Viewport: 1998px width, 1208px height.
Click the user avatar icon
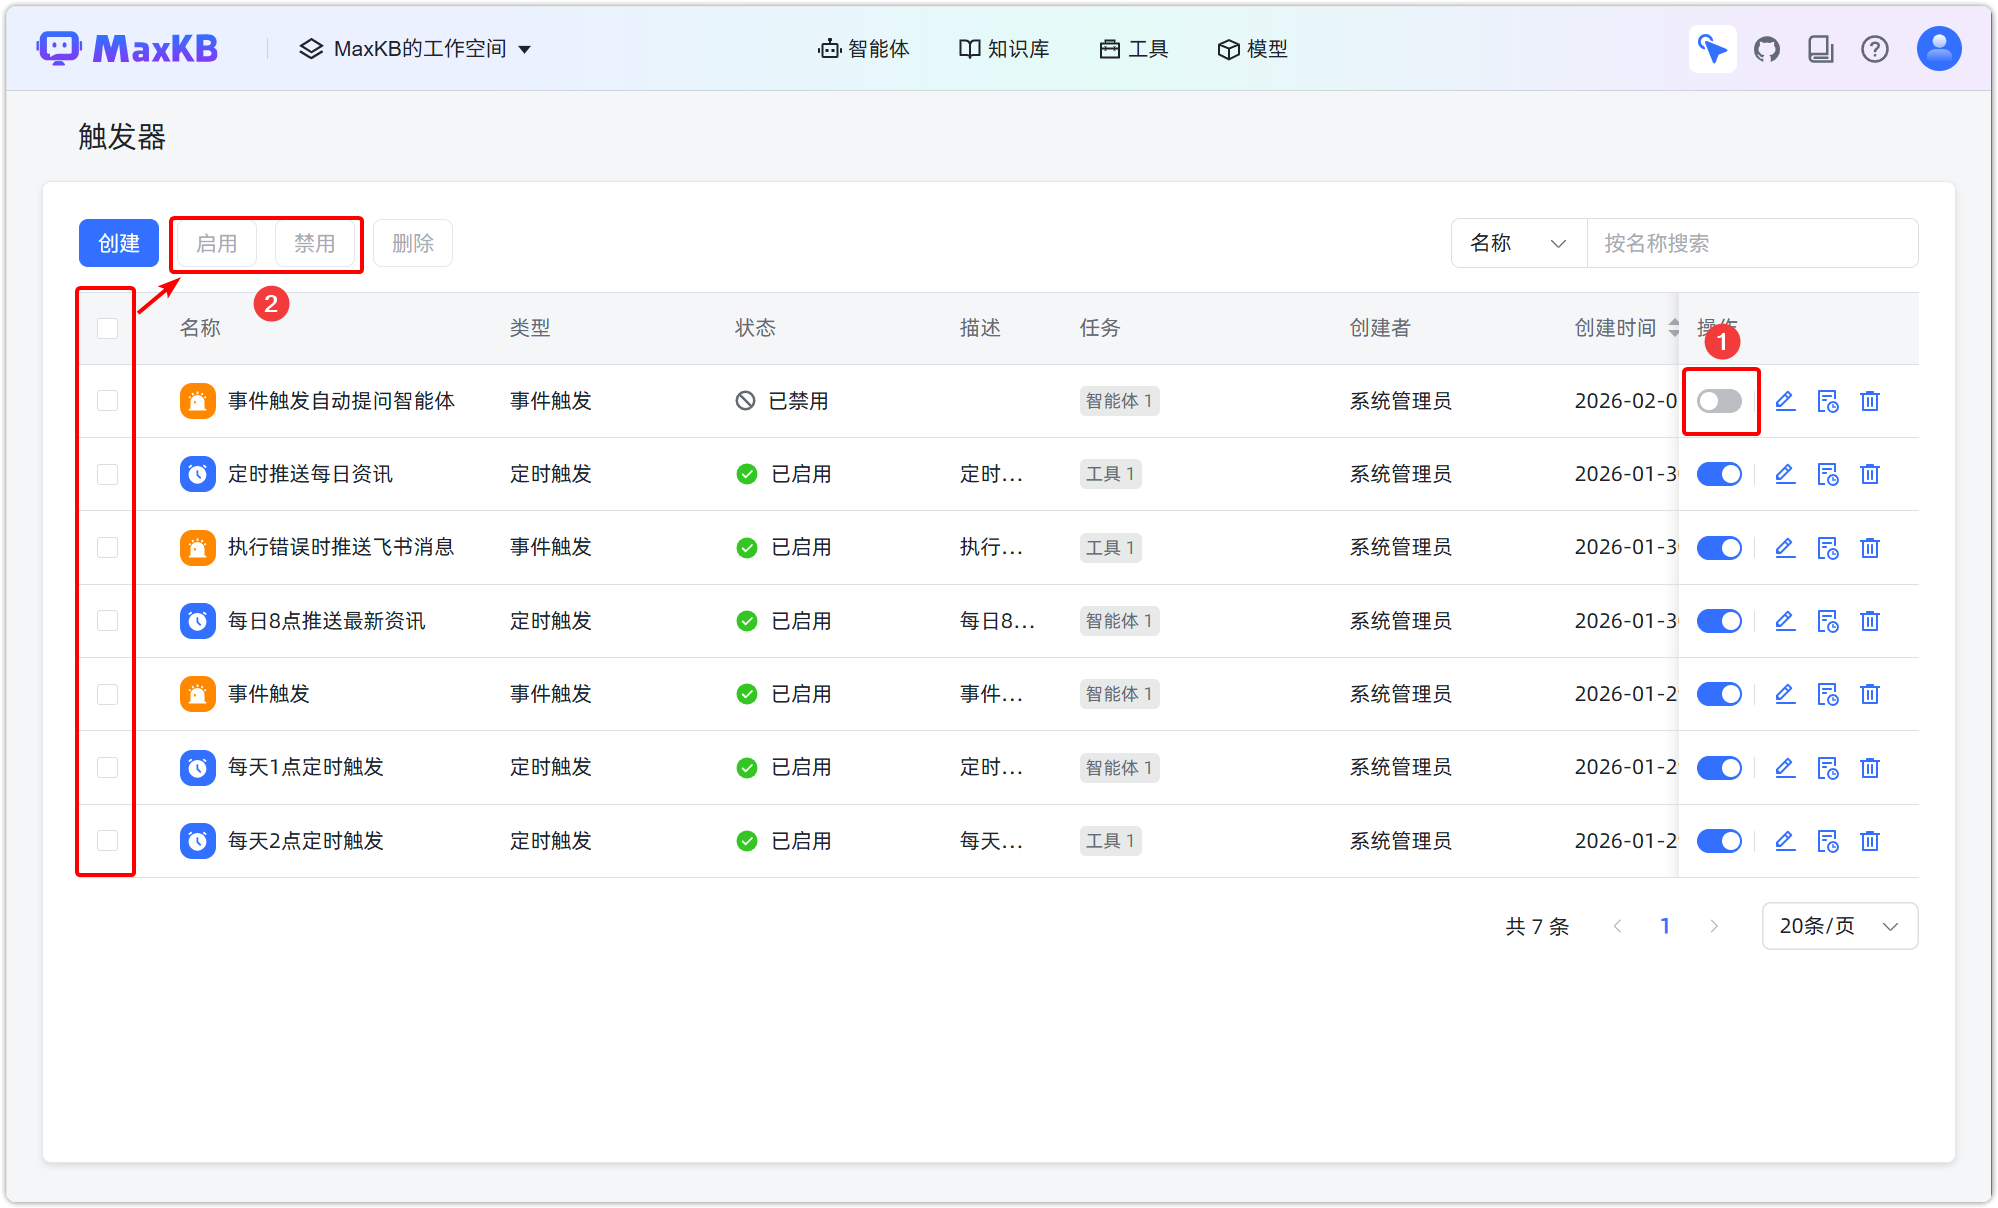(1938, 48)
